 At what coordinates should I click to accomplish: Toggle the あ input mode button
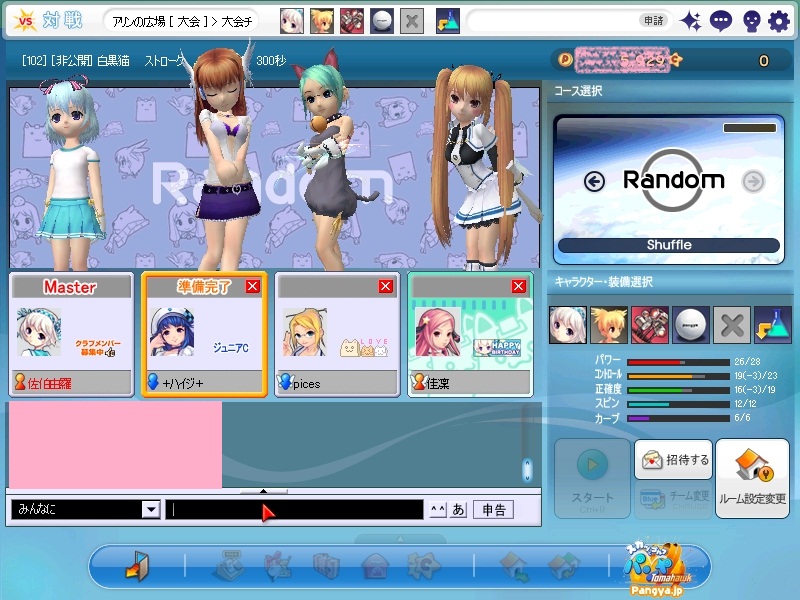click(x=458, y=509)
